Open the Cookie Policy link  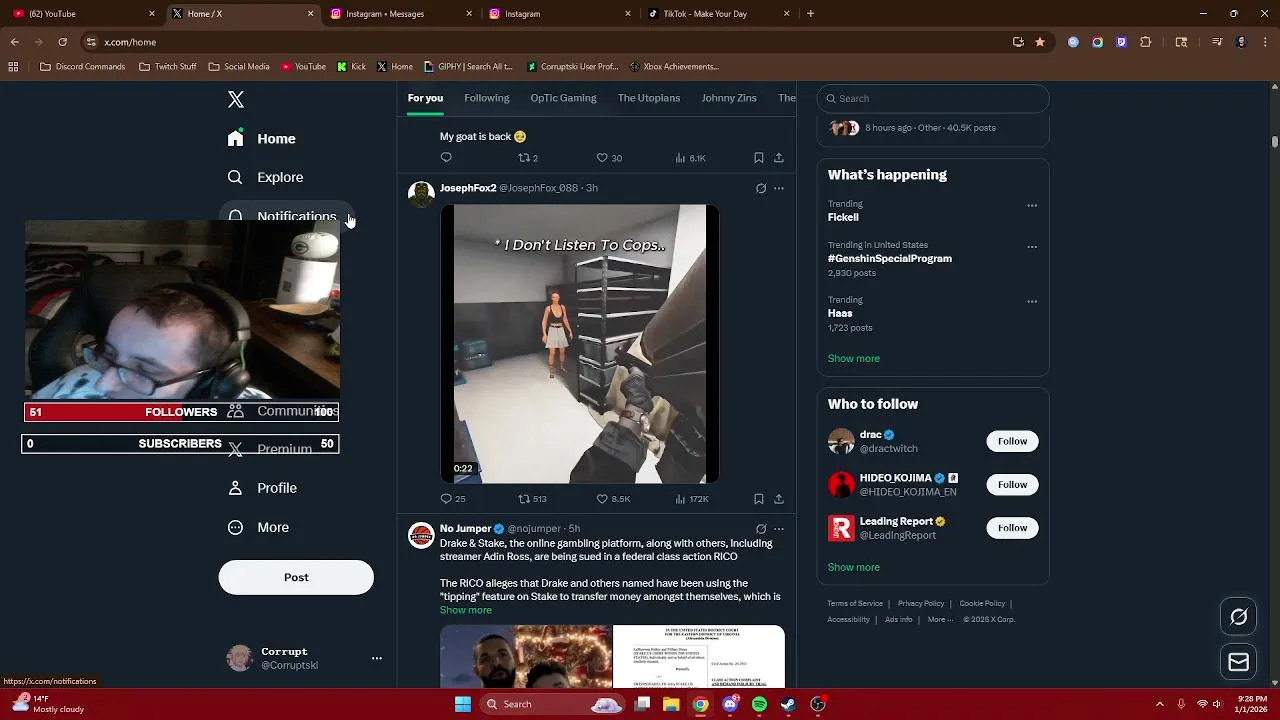pyautogui.click(x=982, y=603)
